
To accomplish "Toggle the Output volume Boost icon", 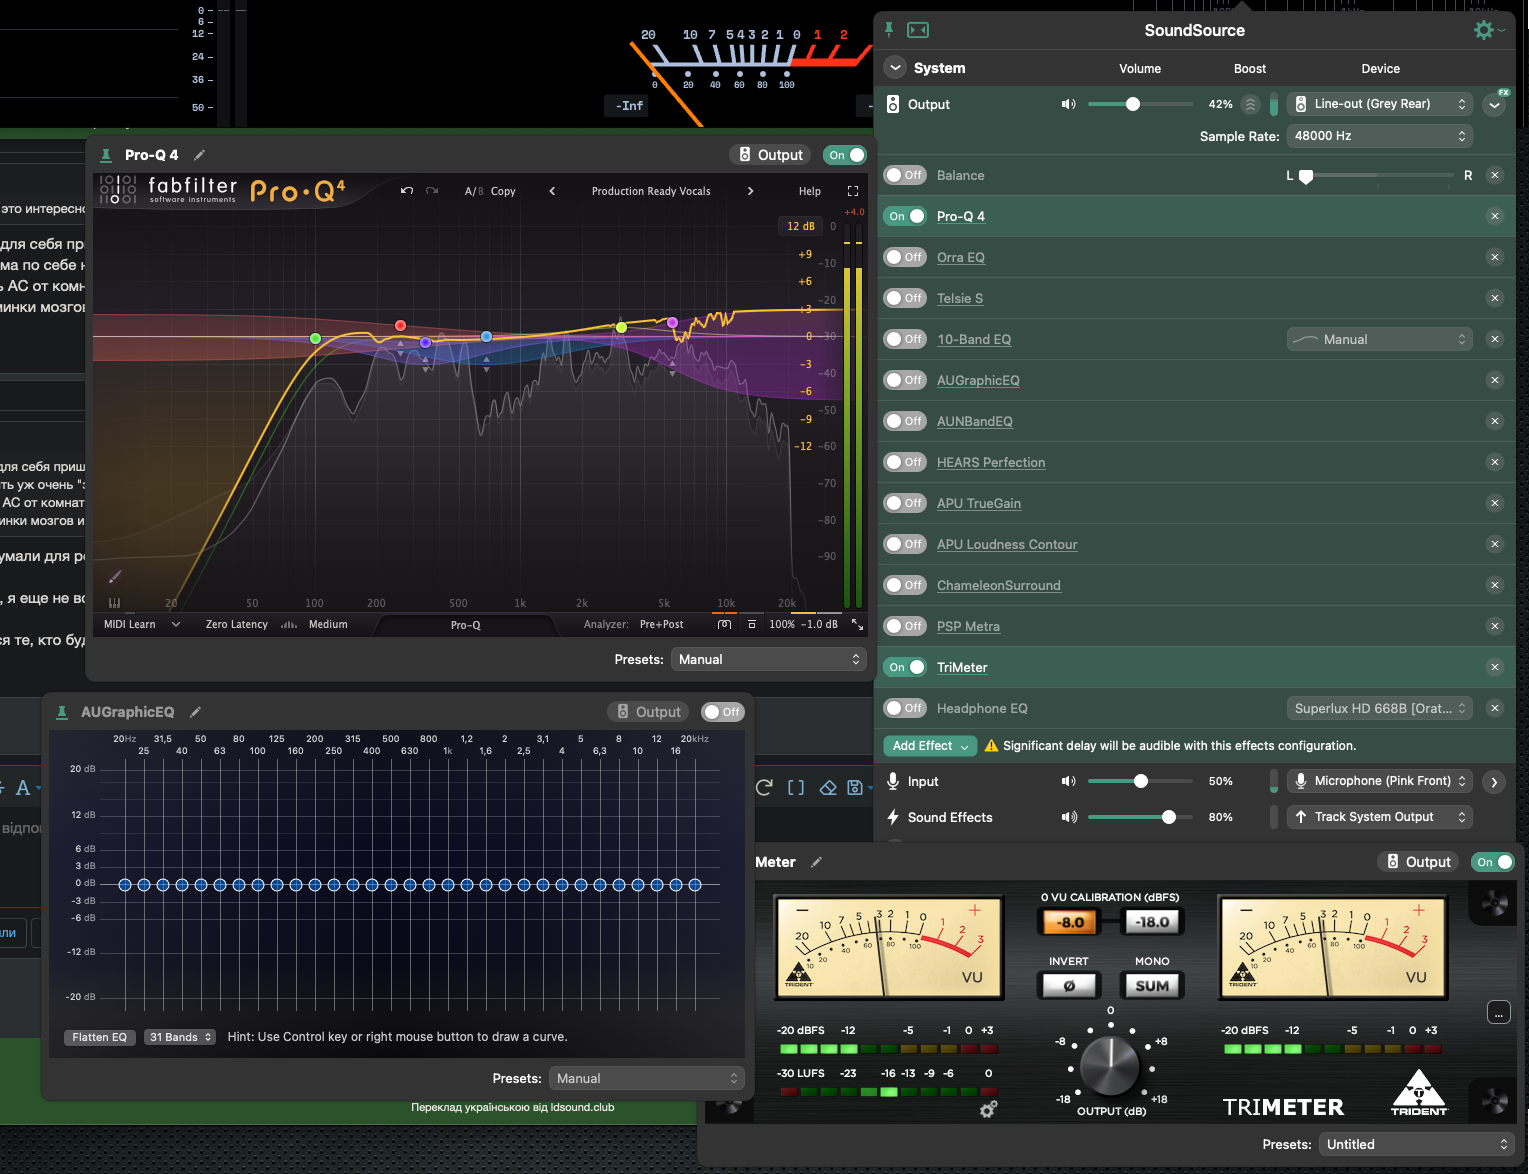I will [1250, 104].
